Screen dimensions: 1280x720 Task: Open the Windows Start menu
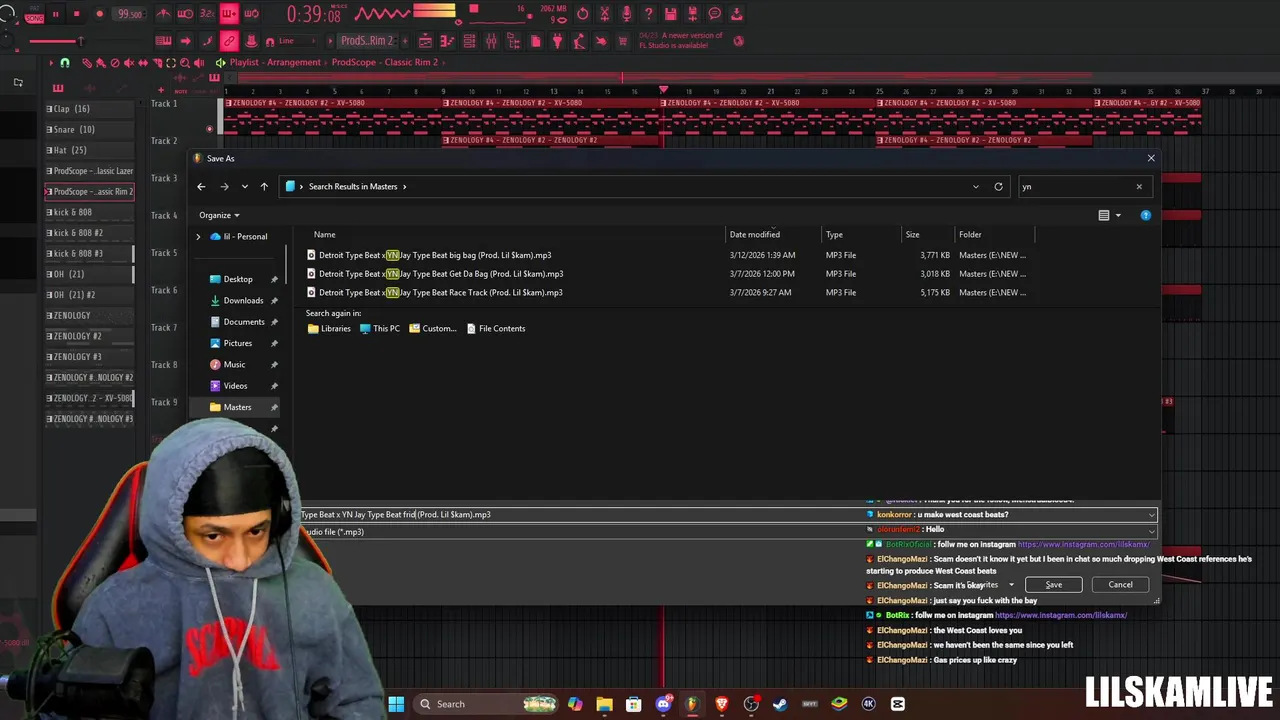pos(396,704)
